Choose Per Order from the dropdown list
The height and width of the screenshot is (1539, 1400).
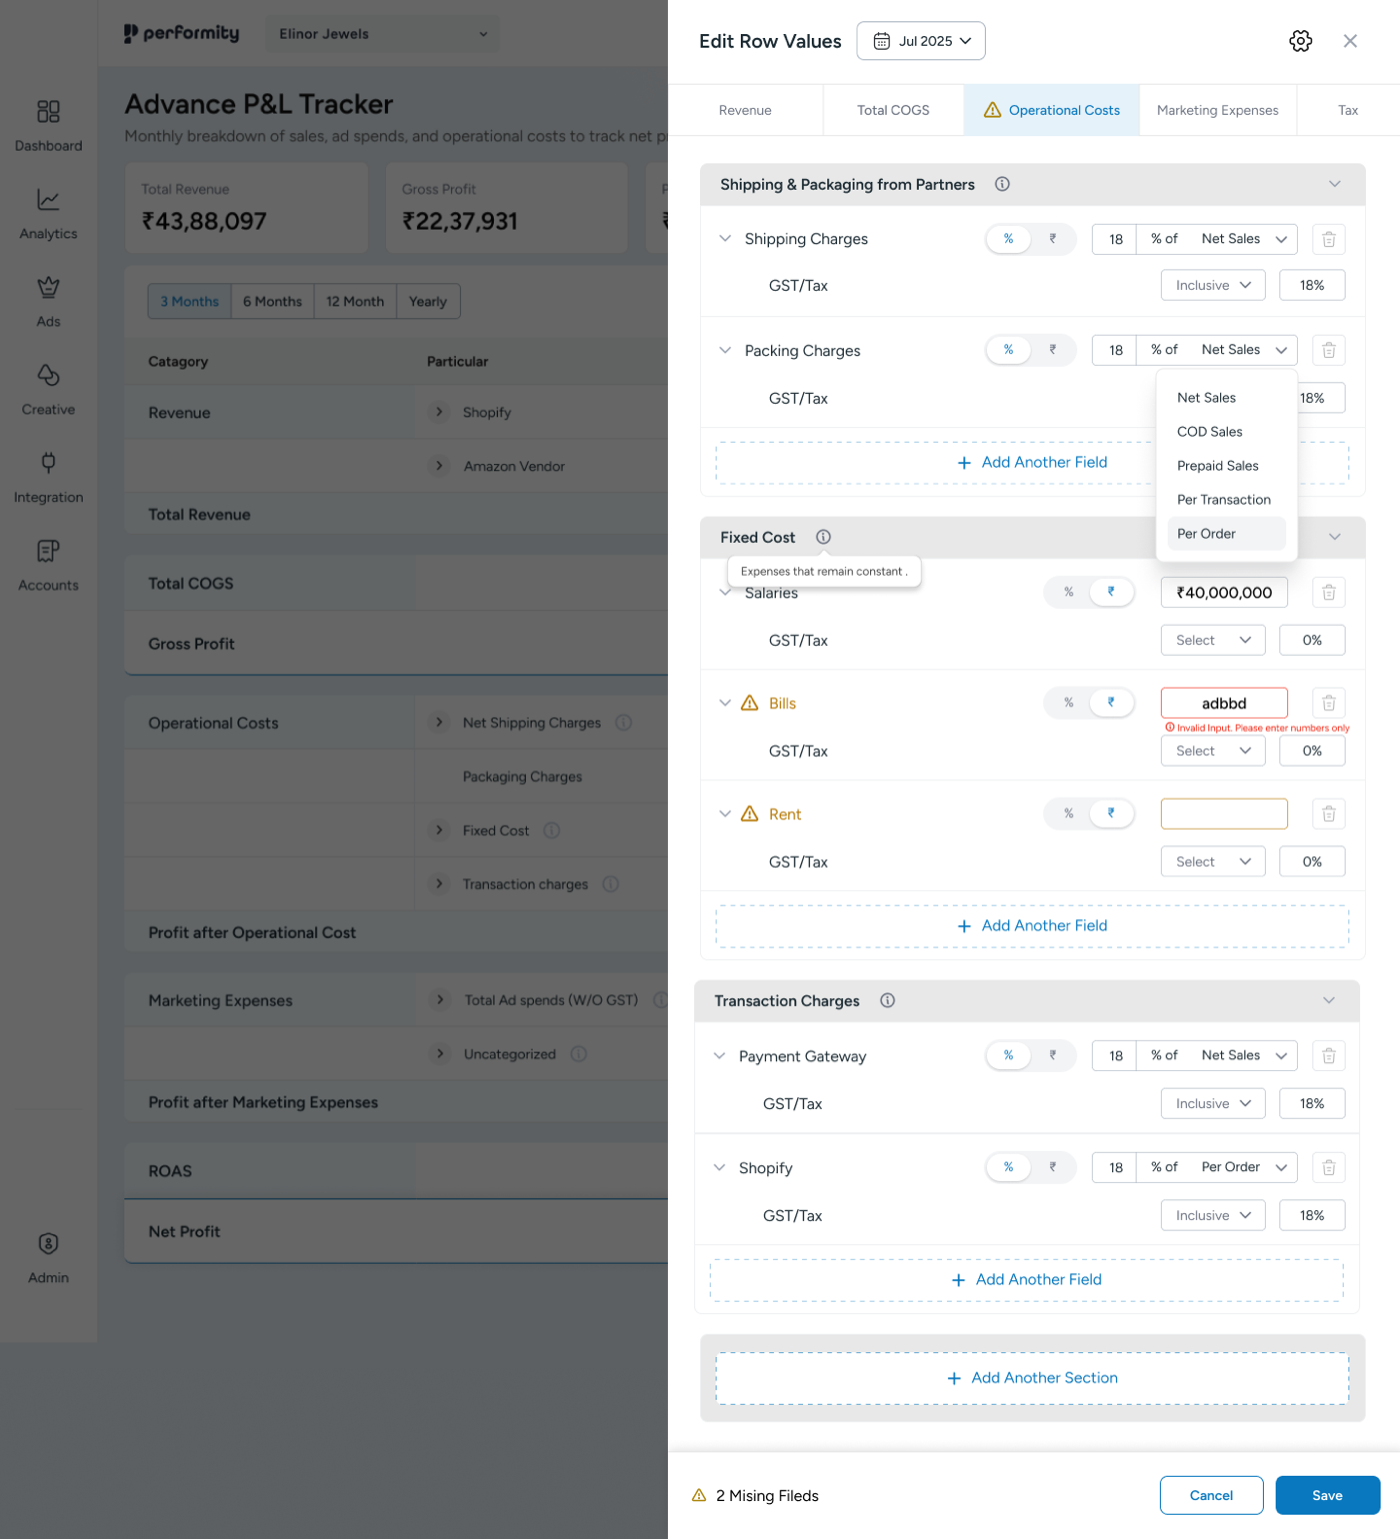(x=1226, y=534)
